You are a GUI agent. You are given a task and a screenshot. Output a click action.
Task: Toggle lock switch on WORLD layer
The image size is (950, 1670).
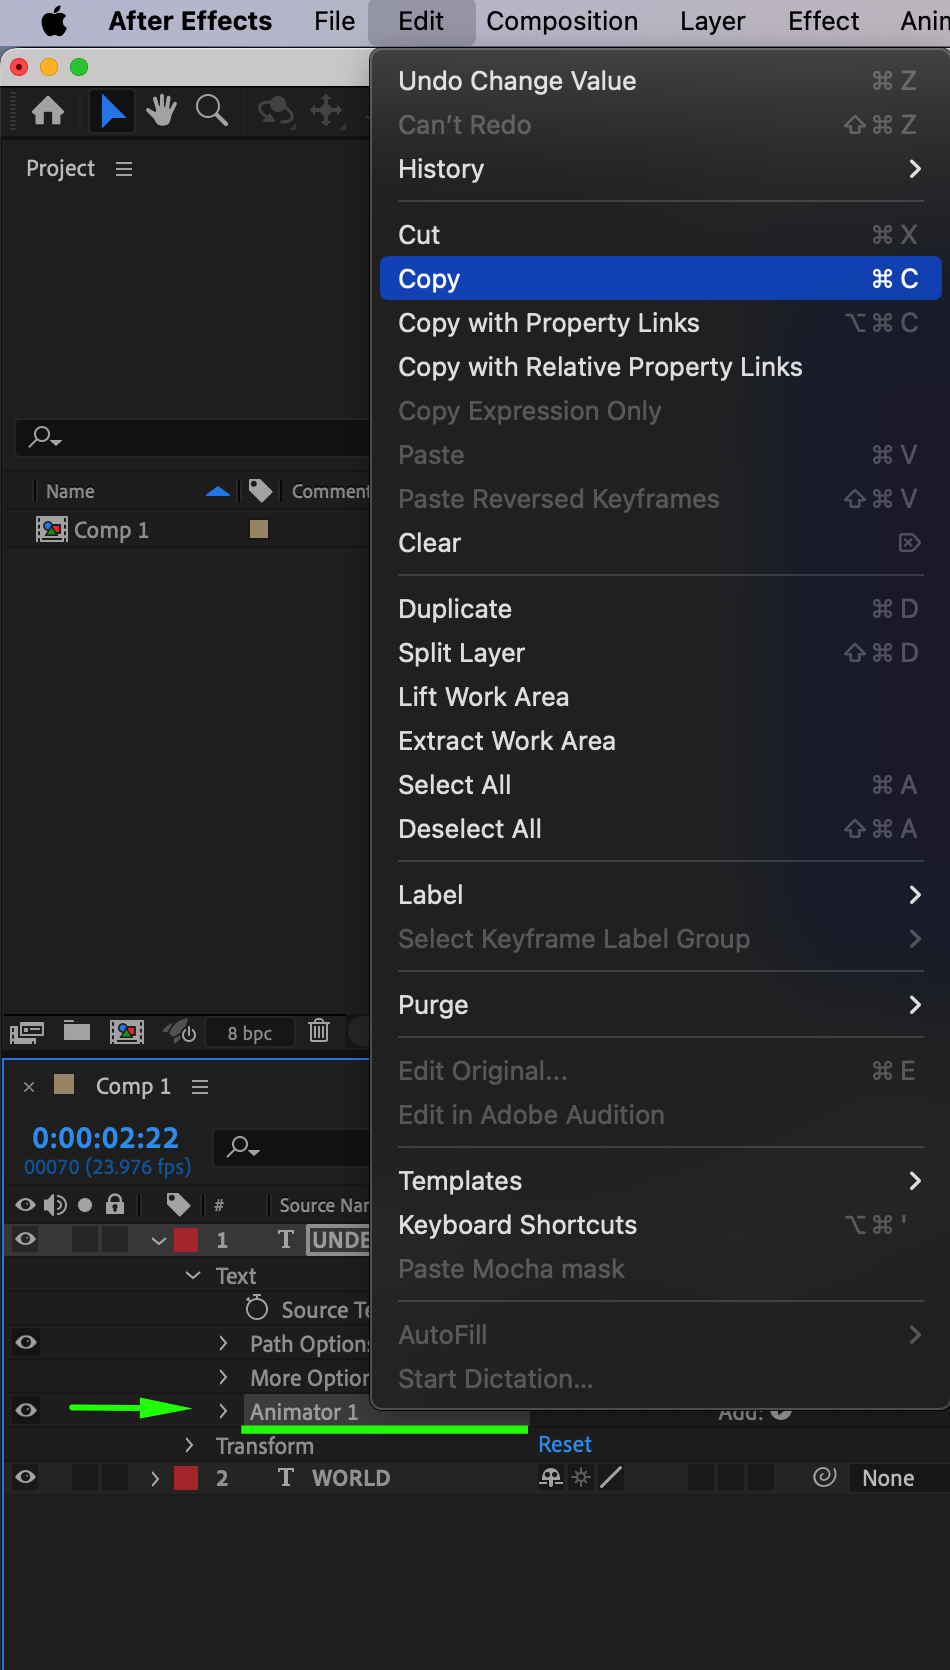click(115, 1477)
